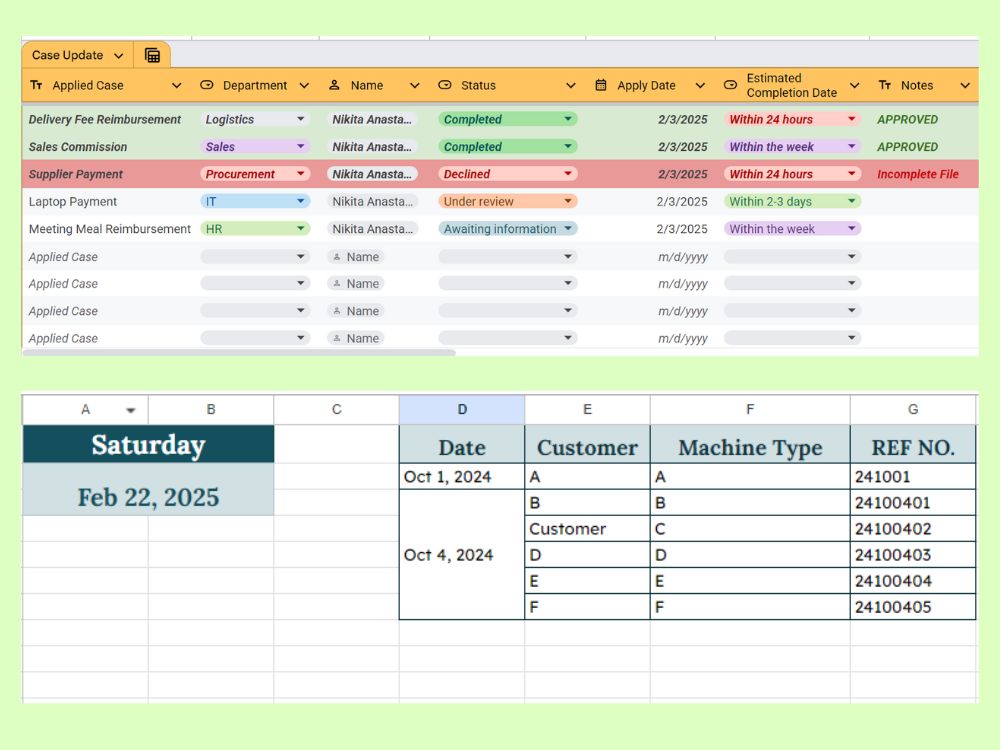Expand the Applied Case column options
1000x750 pixels.
177,85
